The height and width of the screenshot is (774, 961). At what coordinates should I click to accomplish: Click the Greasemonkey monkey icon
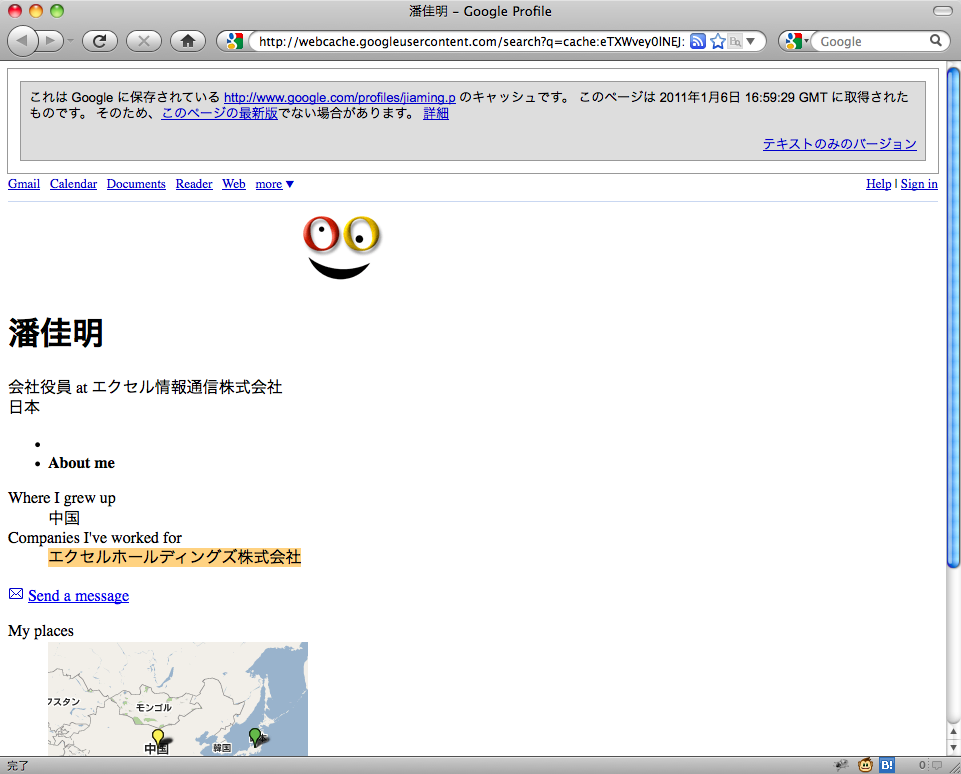pyautogui.click(x=865, y=764)
